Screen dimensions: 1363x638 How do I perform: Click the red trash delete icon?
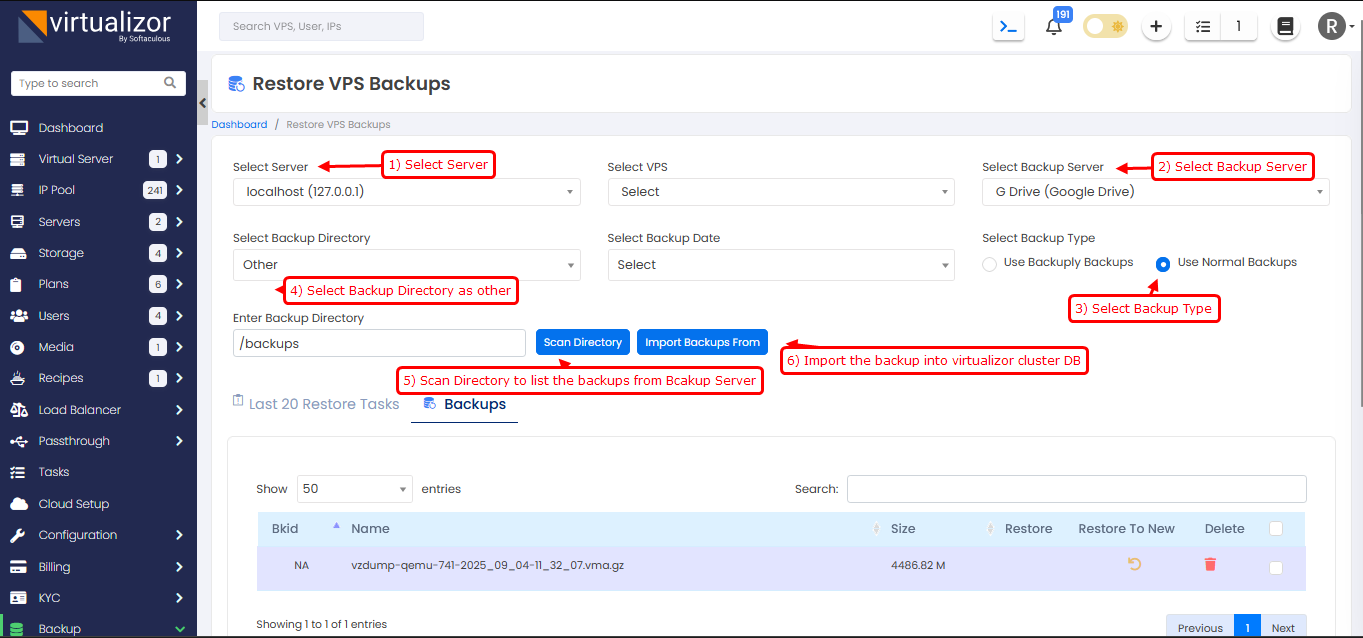(x=1210, y=565)
